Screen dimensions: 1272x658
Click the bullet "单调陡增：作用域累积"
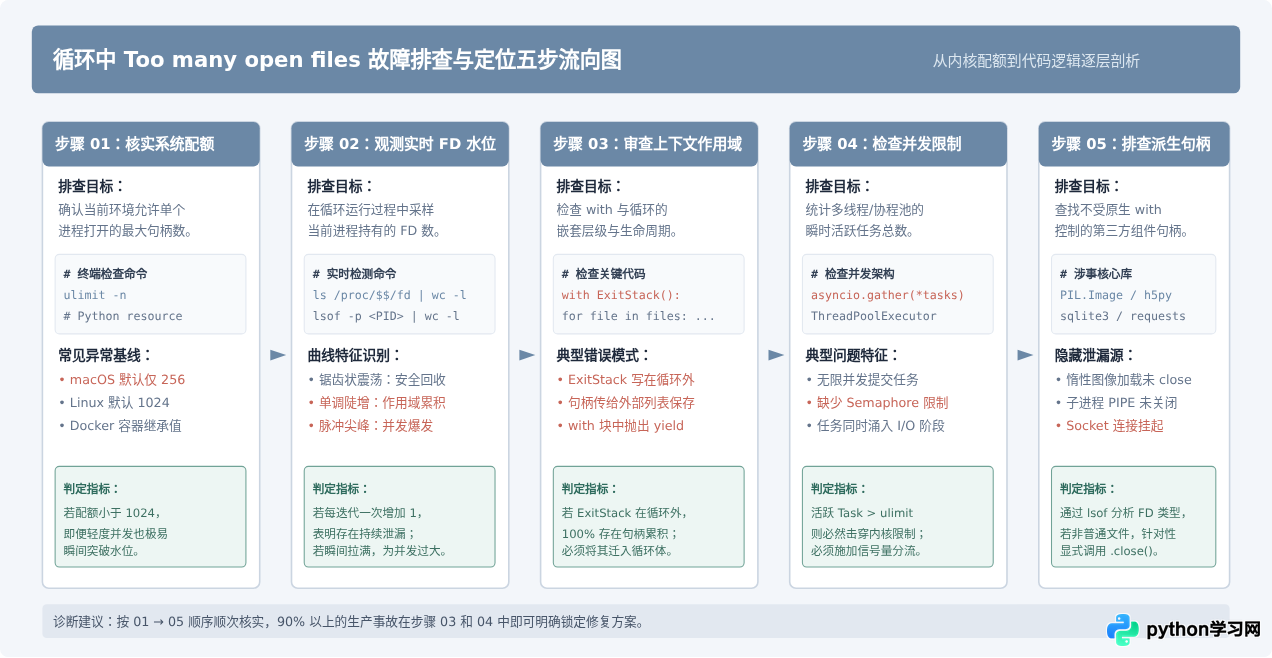377,403
